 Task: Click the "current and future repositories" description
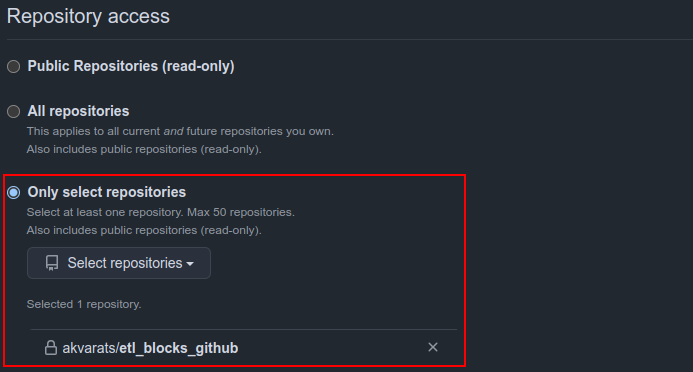180,132
